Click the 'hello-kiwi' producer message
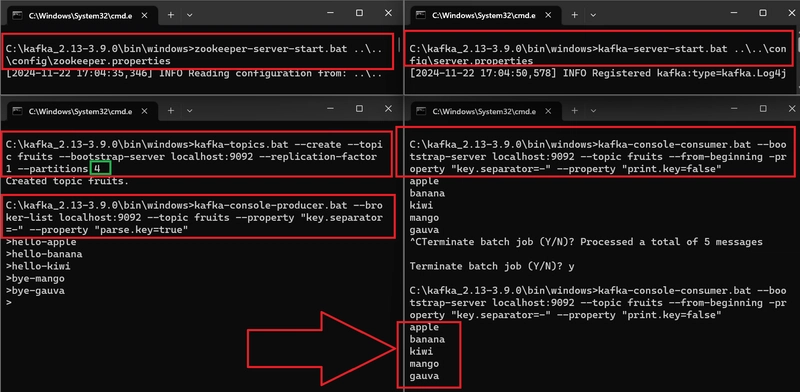 (x=38, y=266)
